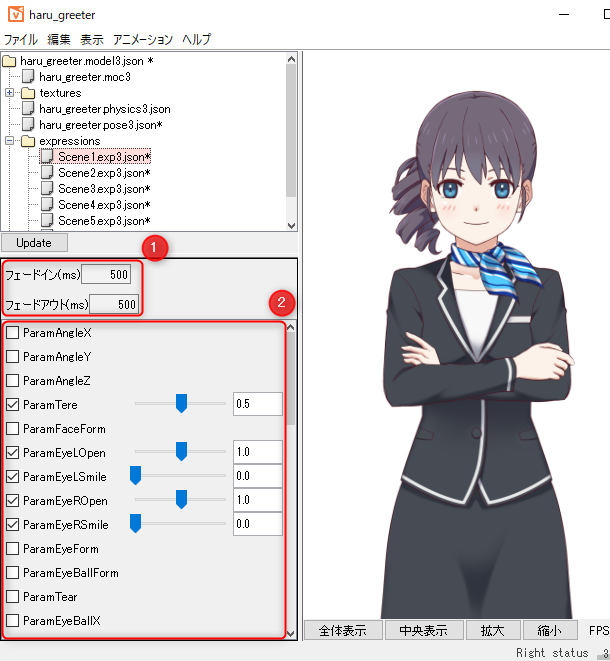The height and width of the screenshot is (661, 610).
Task: Select Scene3.exp3.json expression file
Action: [x=104, y=189]
